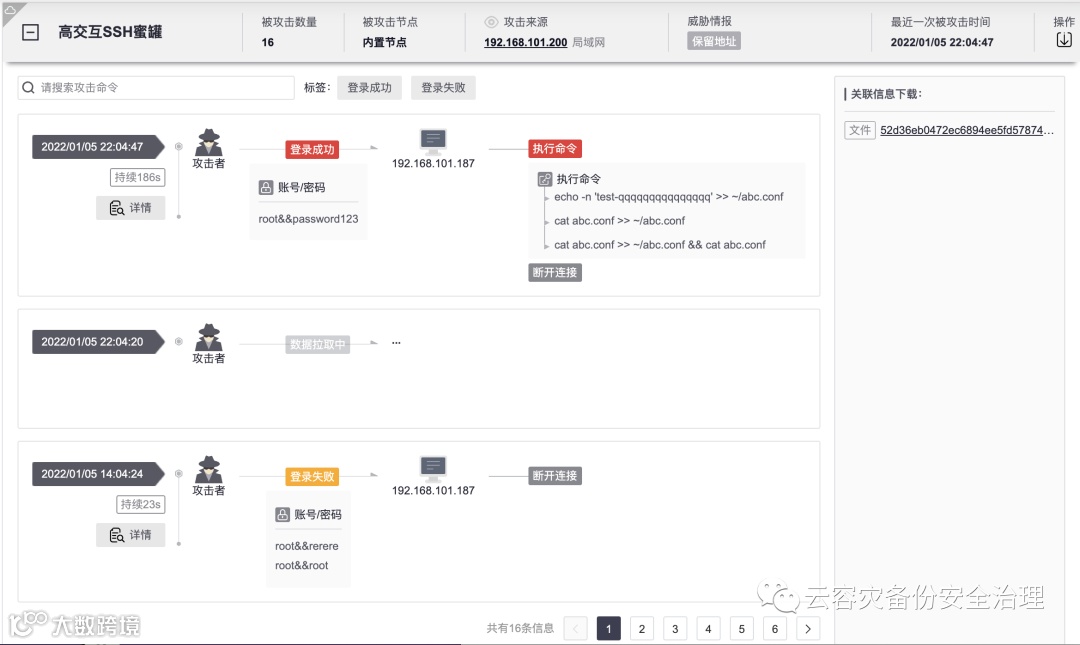Click the computer icon in the 14:04:24 event
The image size is (1080, 645).
click(433, 469)
